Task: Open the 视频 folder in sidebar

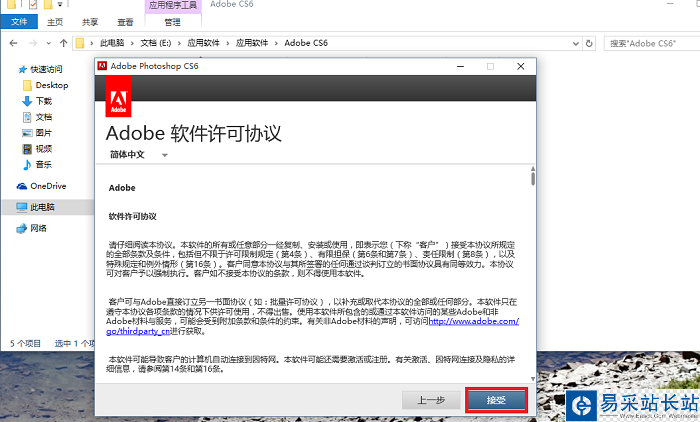Action: click(44, 149)
